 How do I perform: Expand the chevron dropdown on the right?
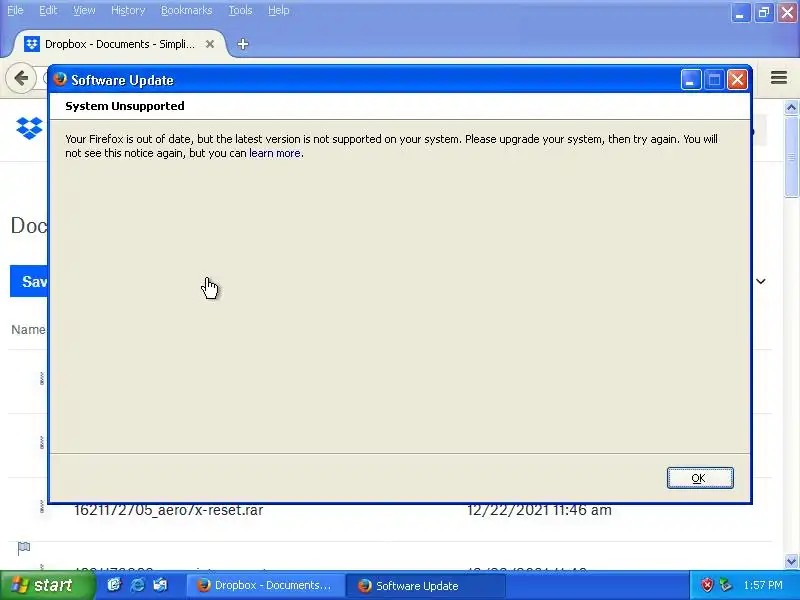761,281
